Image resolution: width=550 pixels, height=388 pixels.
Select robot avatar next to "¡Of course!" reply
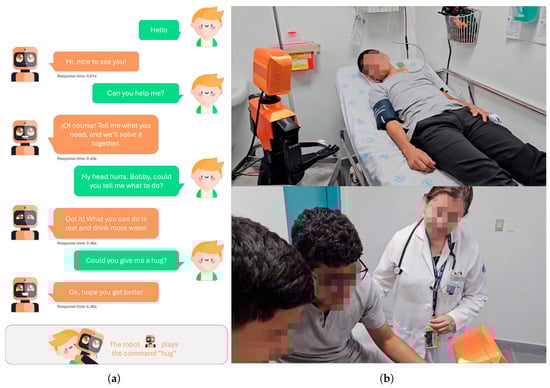[x=25, y=138]
